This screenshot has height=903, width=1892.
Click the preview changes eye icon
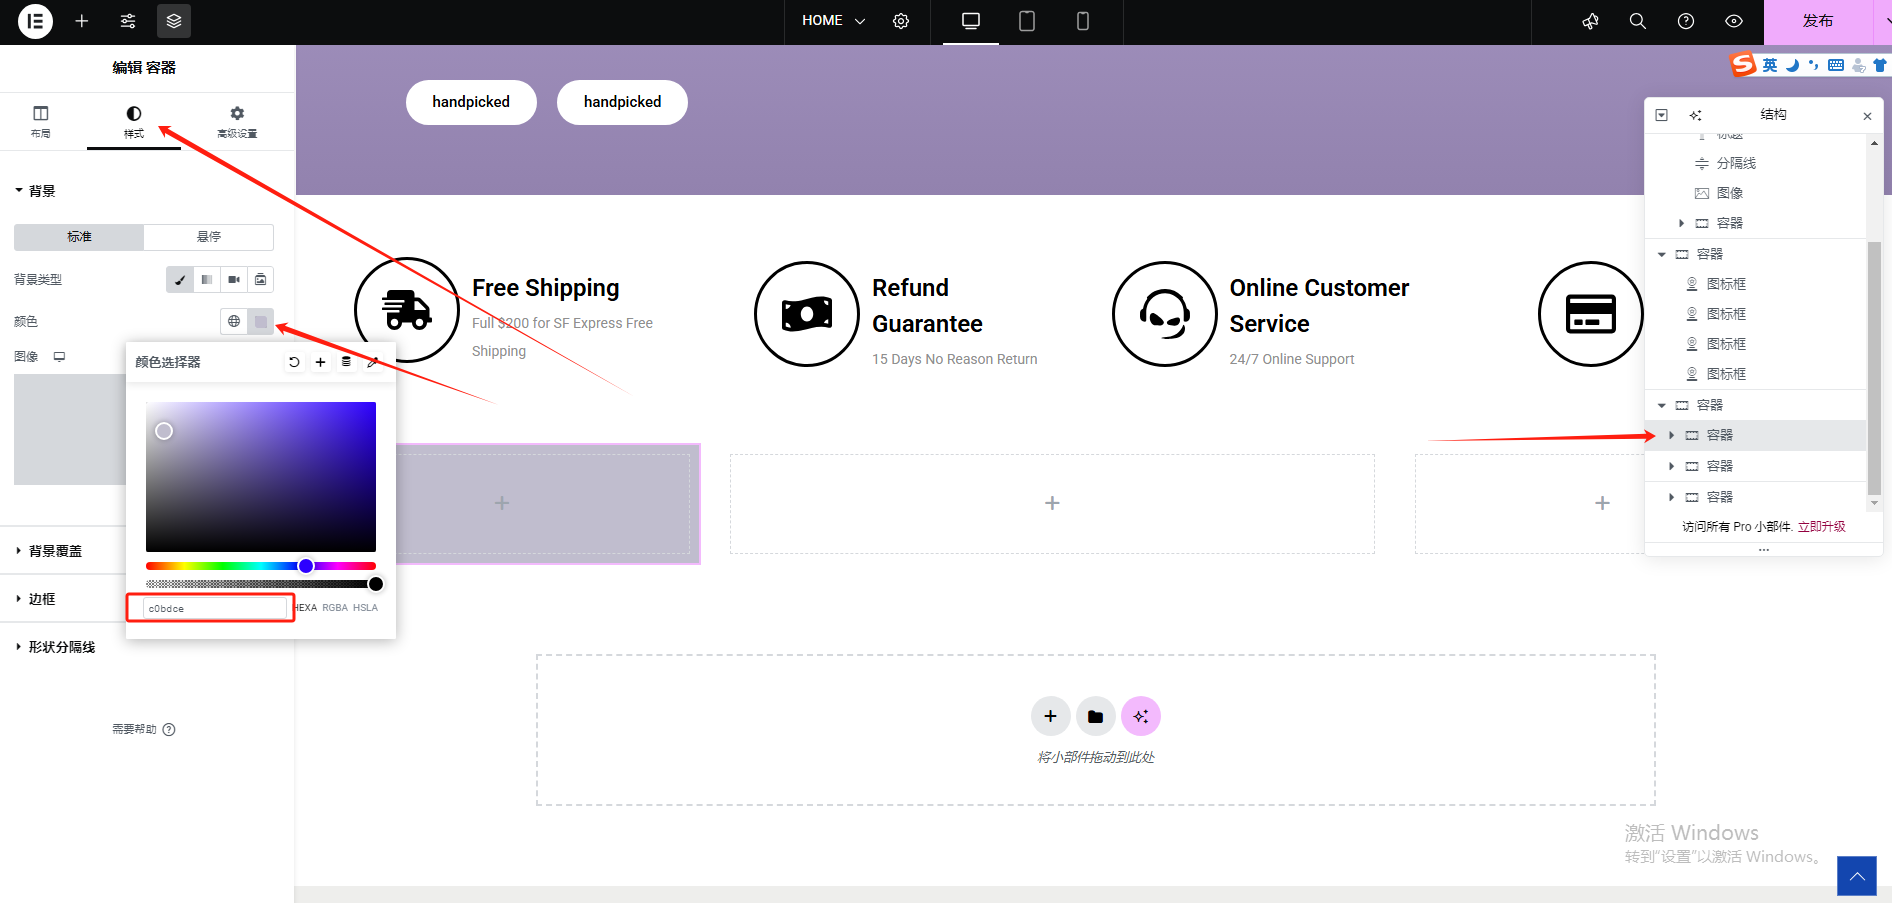pos(1734,21)
